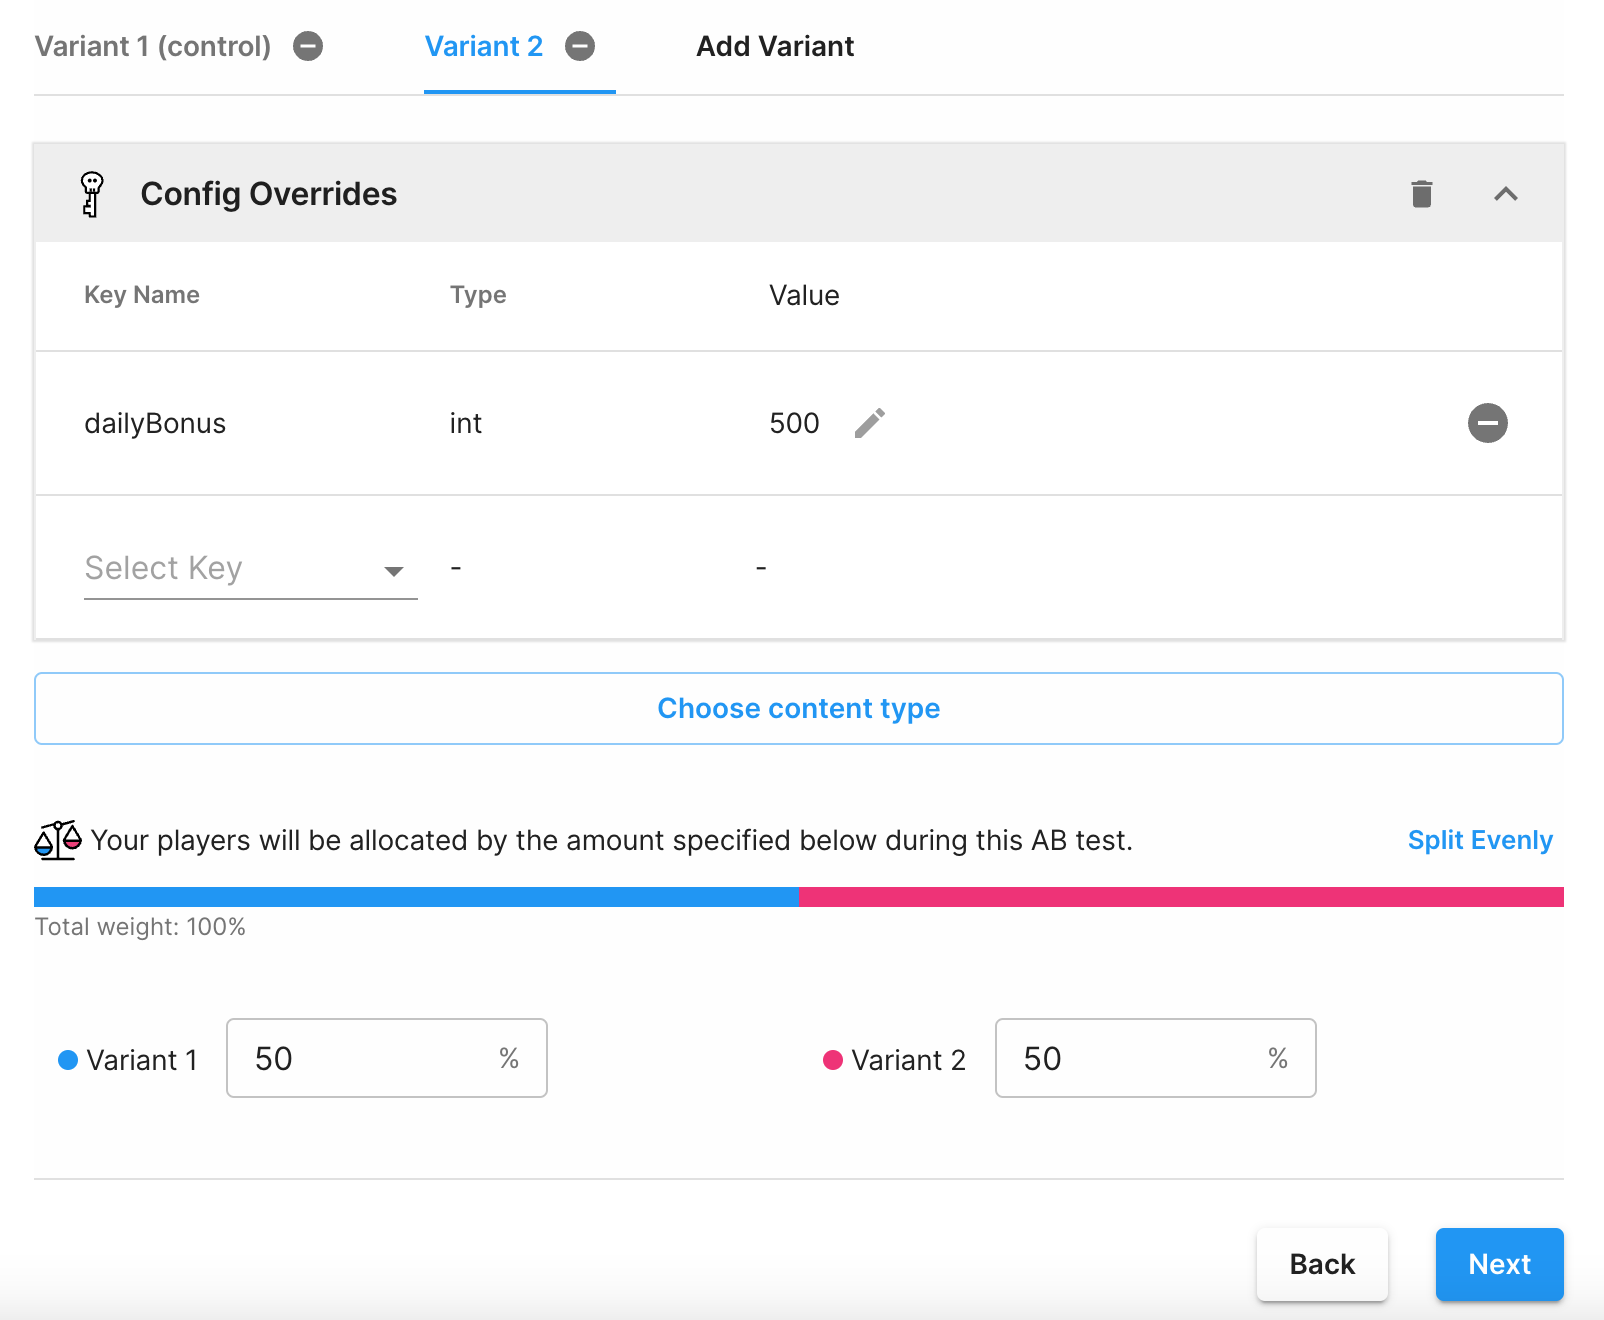Click the pink Variant 2 weight bar
The width and height of the screenshot is (1604, 1320).
click(x=1180, y=897)
